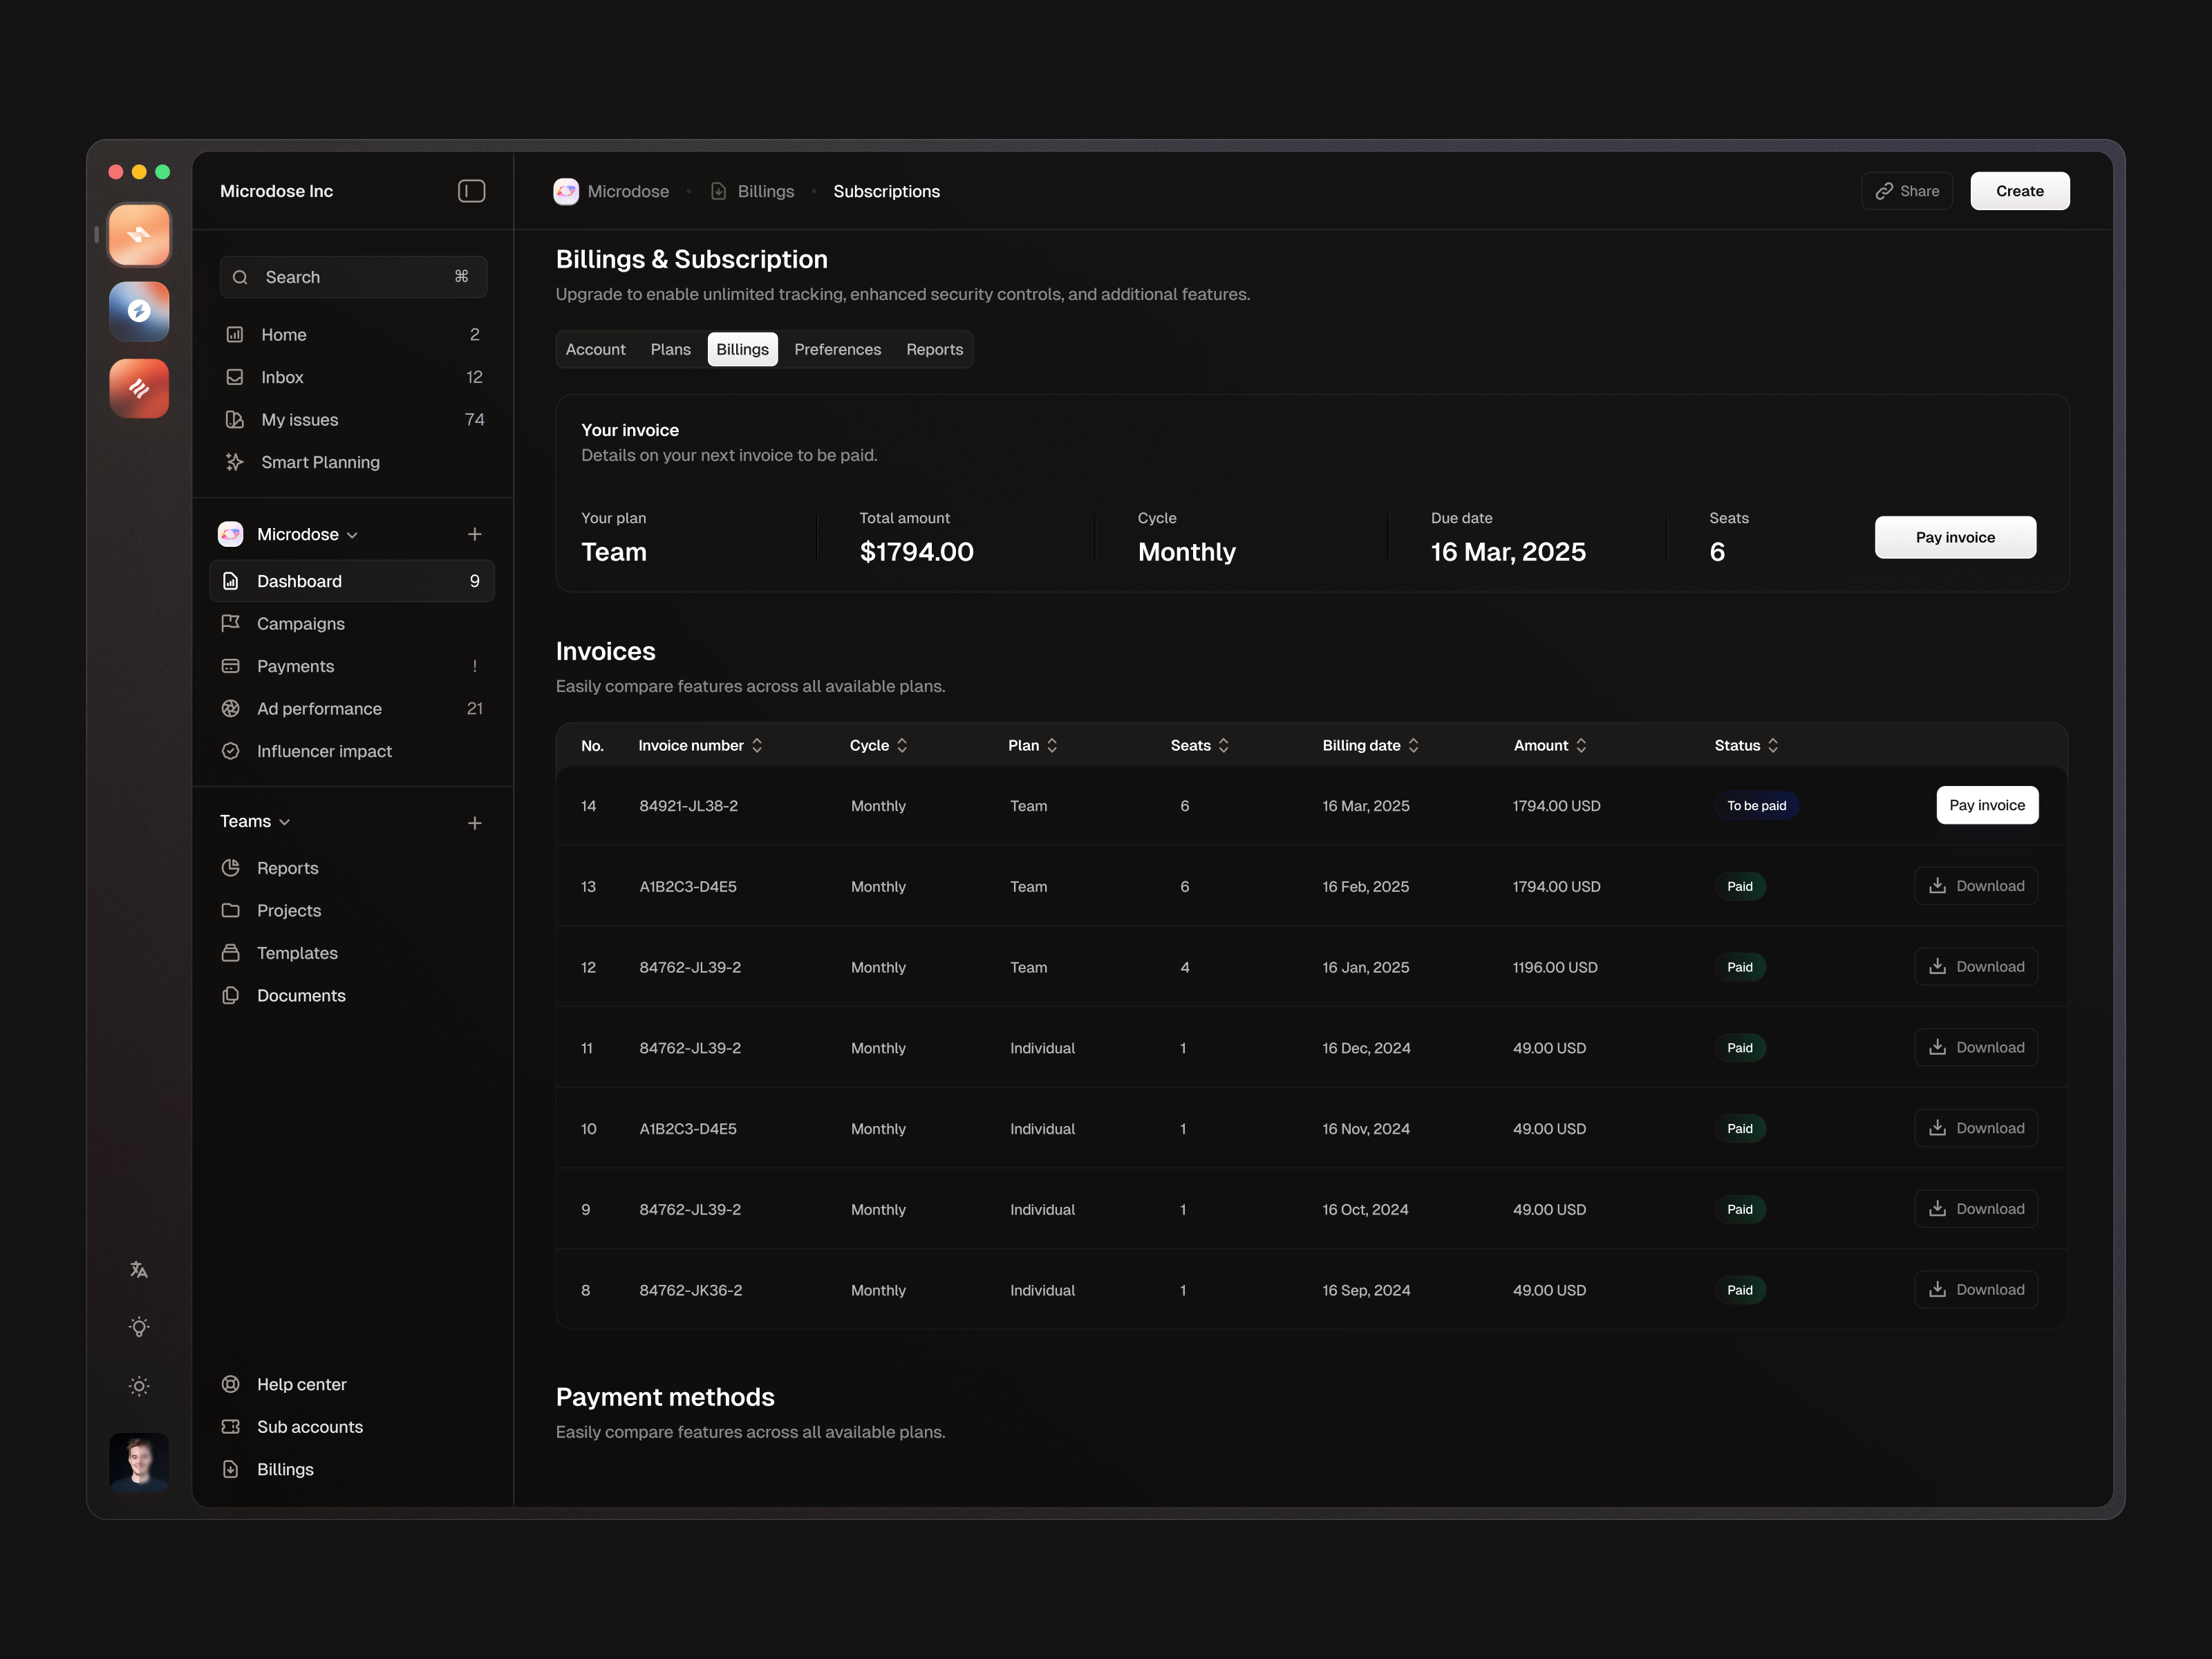Download invoice number 13

1976,886
